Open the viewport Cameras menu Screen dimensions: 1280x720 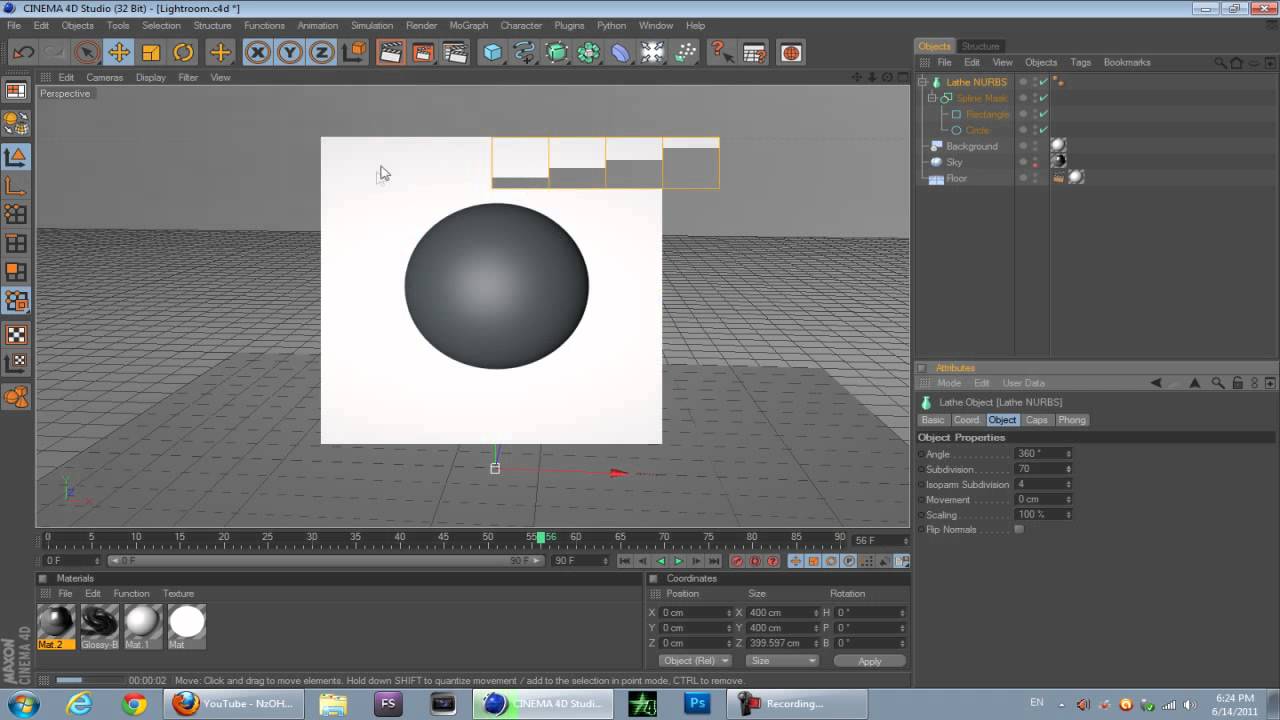(x=104, y=77)
